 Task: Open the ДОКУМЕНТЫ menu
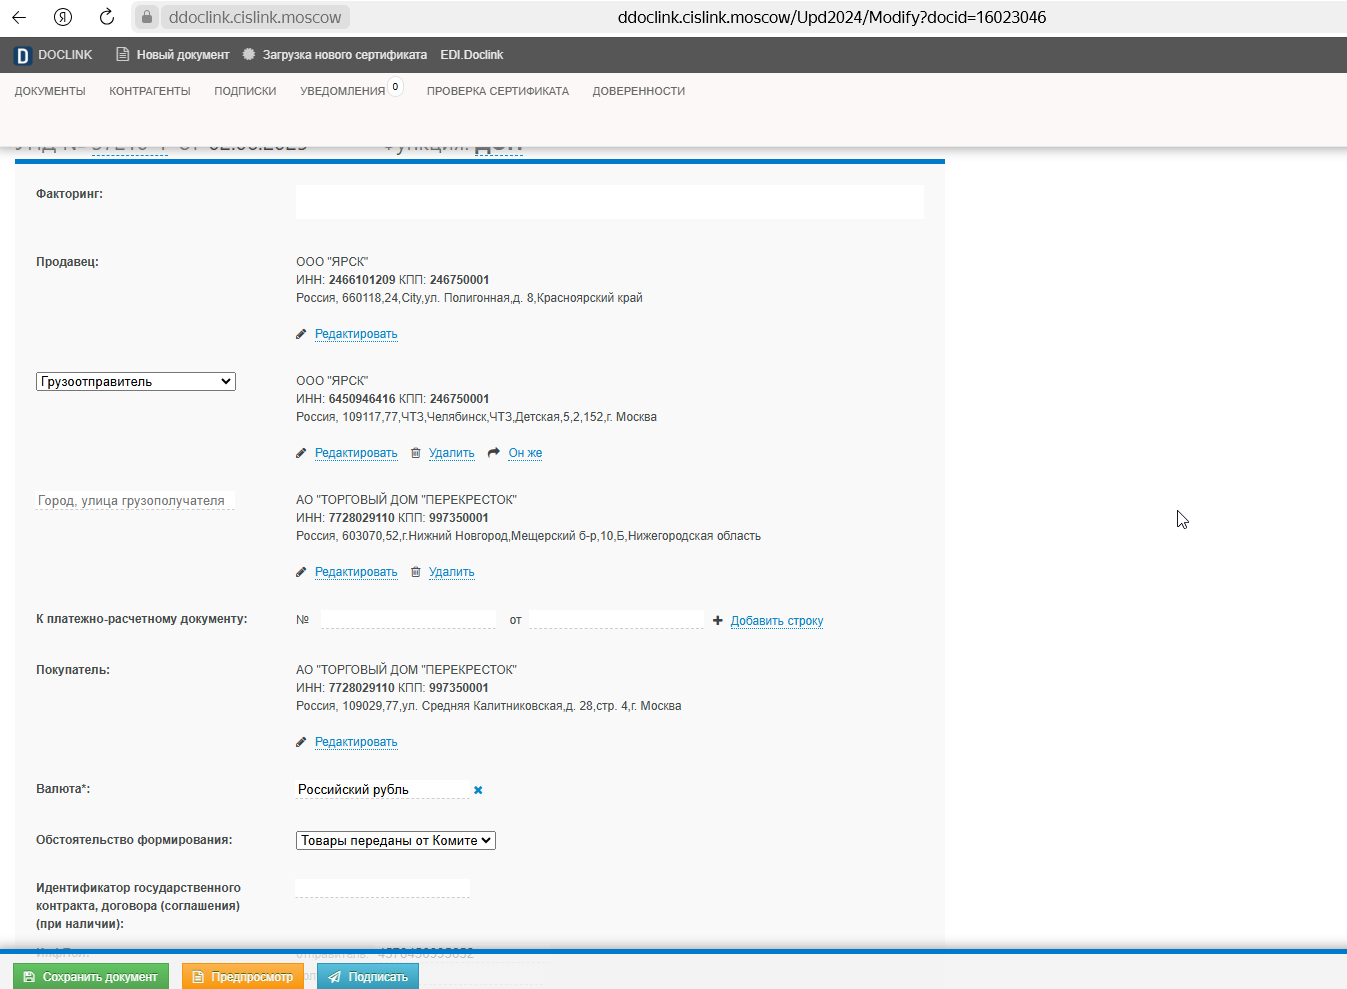click(50, 91)
